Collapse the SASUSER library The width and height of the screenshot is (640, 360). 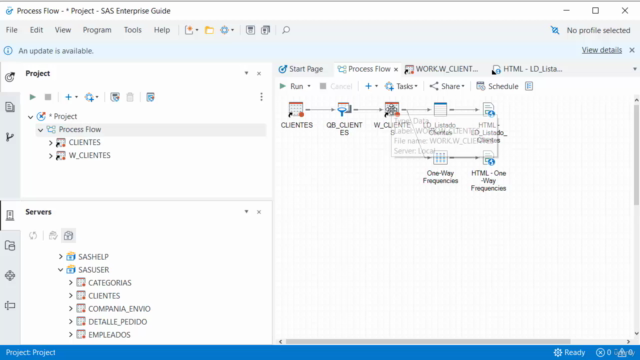[60, 270]
